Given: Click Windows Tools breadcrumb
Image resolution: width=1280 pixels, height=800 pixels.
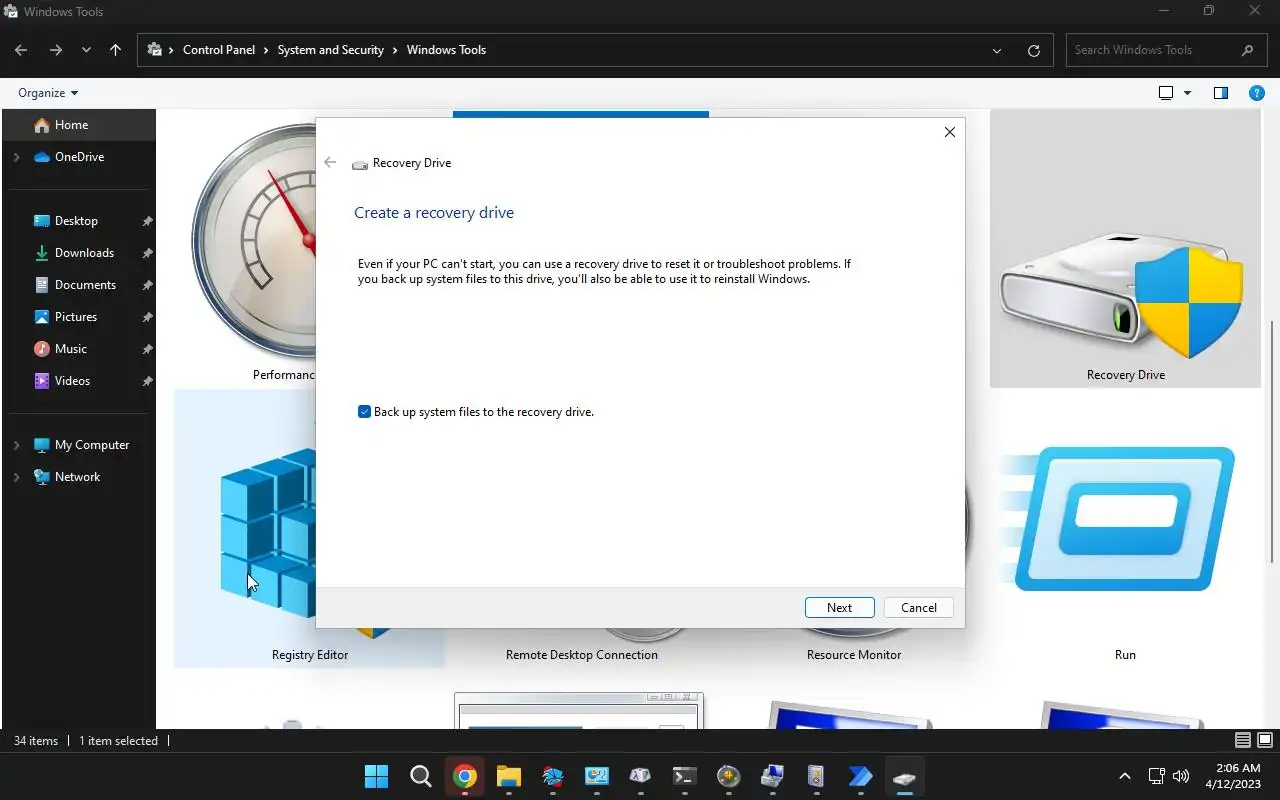Looking at the screenshot, I should click(446, 50).
